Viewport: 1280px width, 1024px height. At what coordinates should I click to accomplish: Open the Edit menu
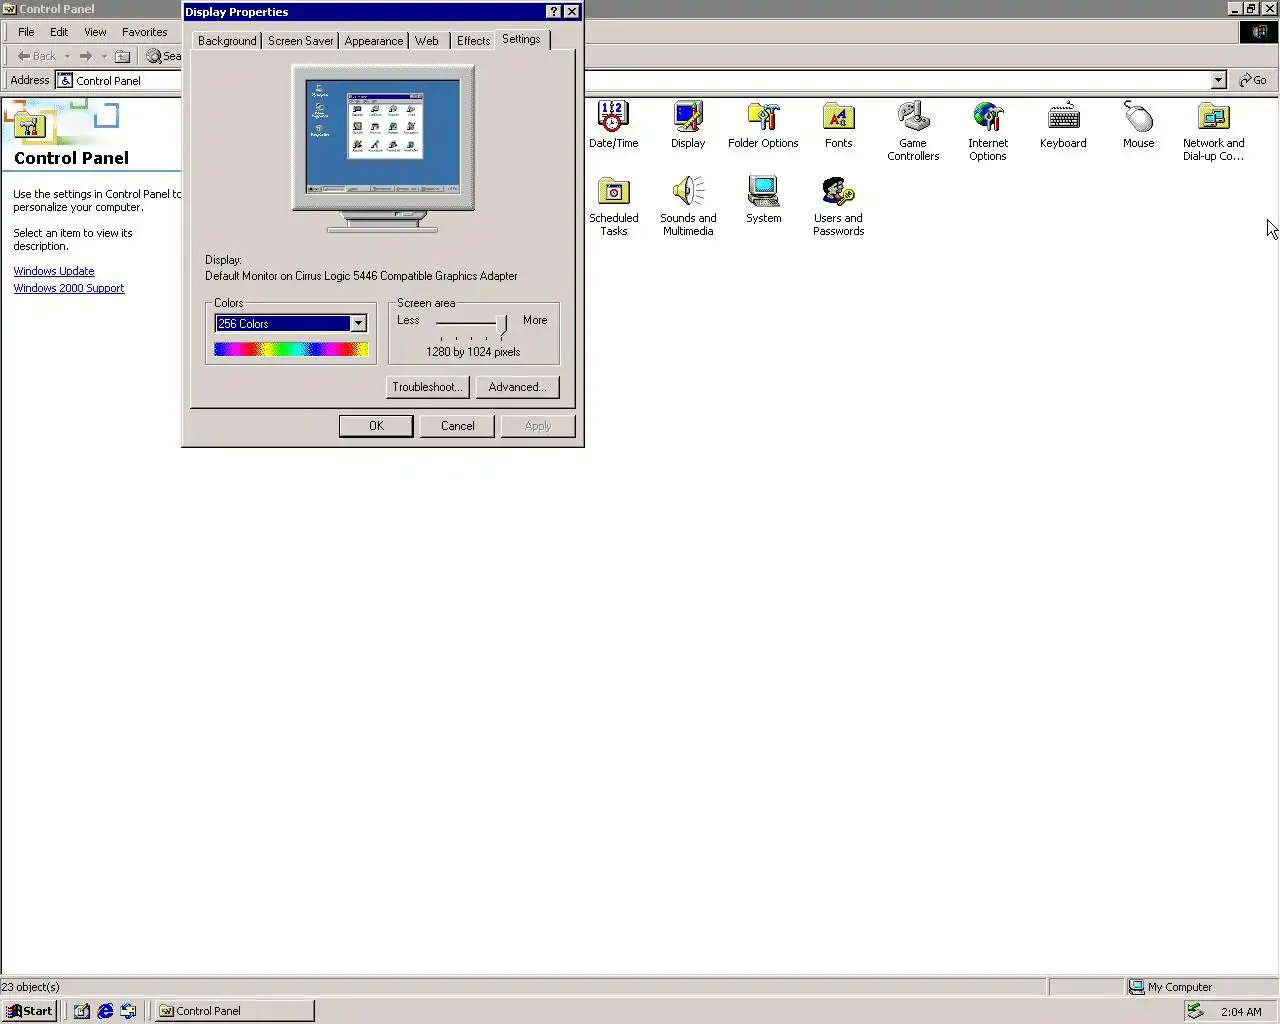59,32
